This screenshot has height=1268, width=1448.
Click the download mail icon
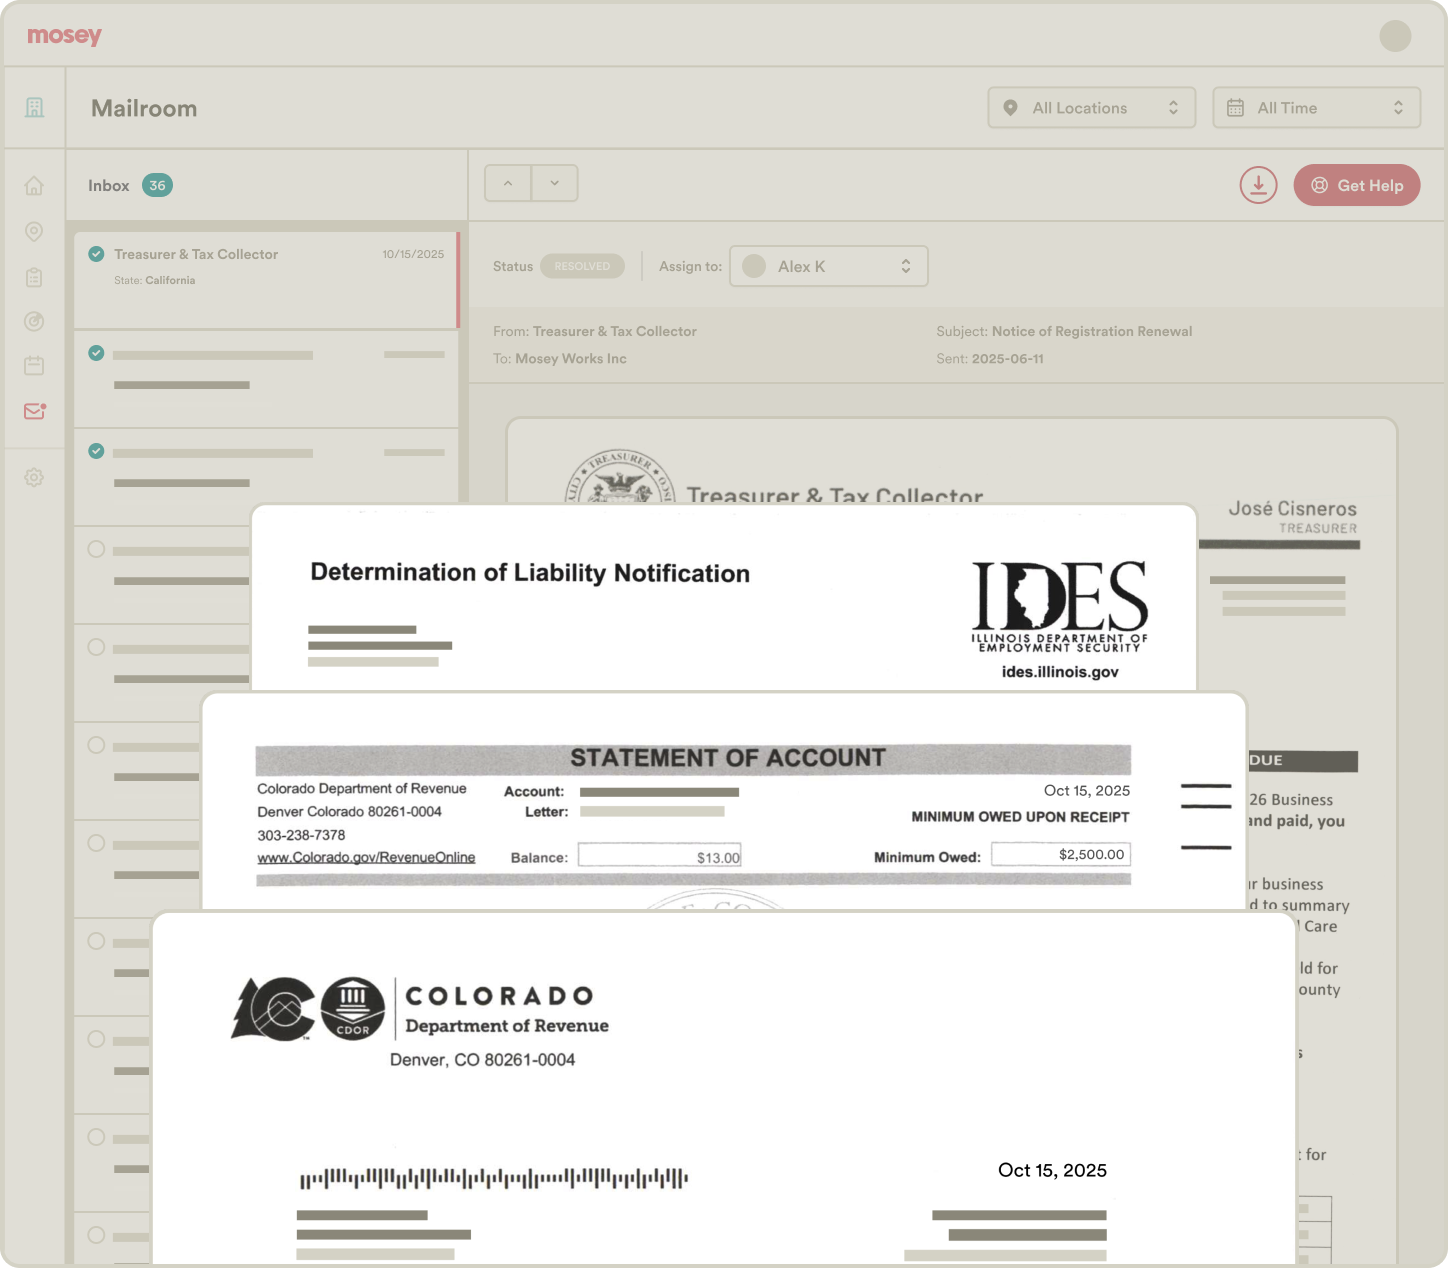1258,185
